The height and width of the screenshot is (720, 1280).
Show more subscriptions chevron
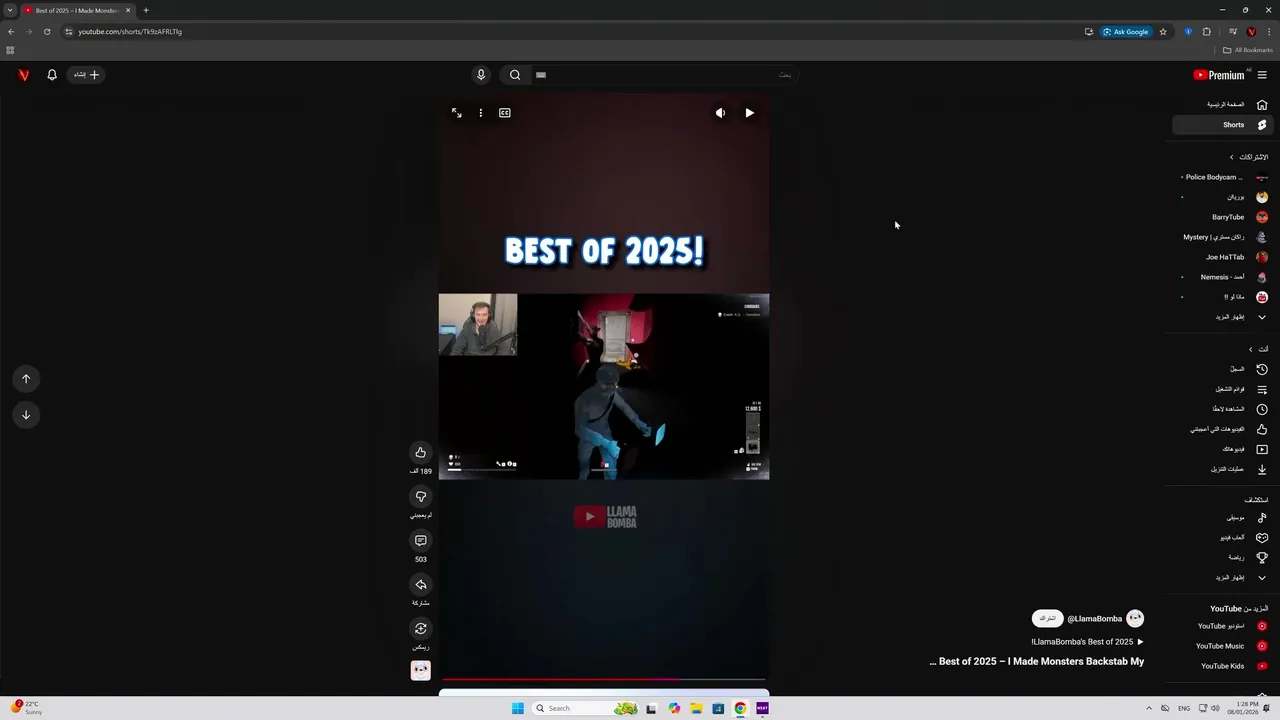1262,317
